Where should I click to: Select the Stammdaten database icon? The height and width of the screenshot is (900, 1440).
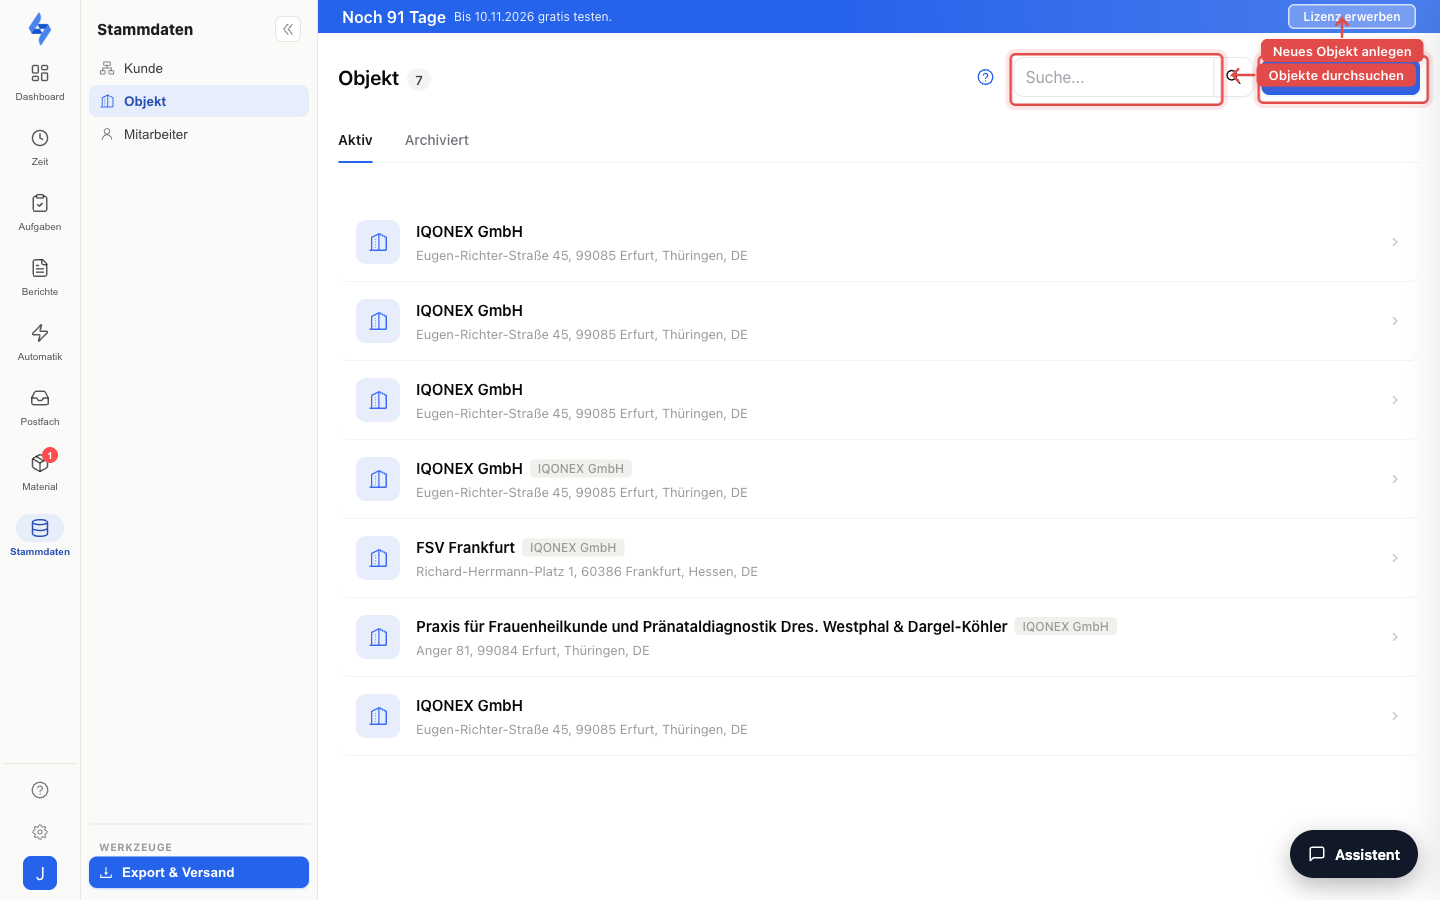click(x=40, y=528)
